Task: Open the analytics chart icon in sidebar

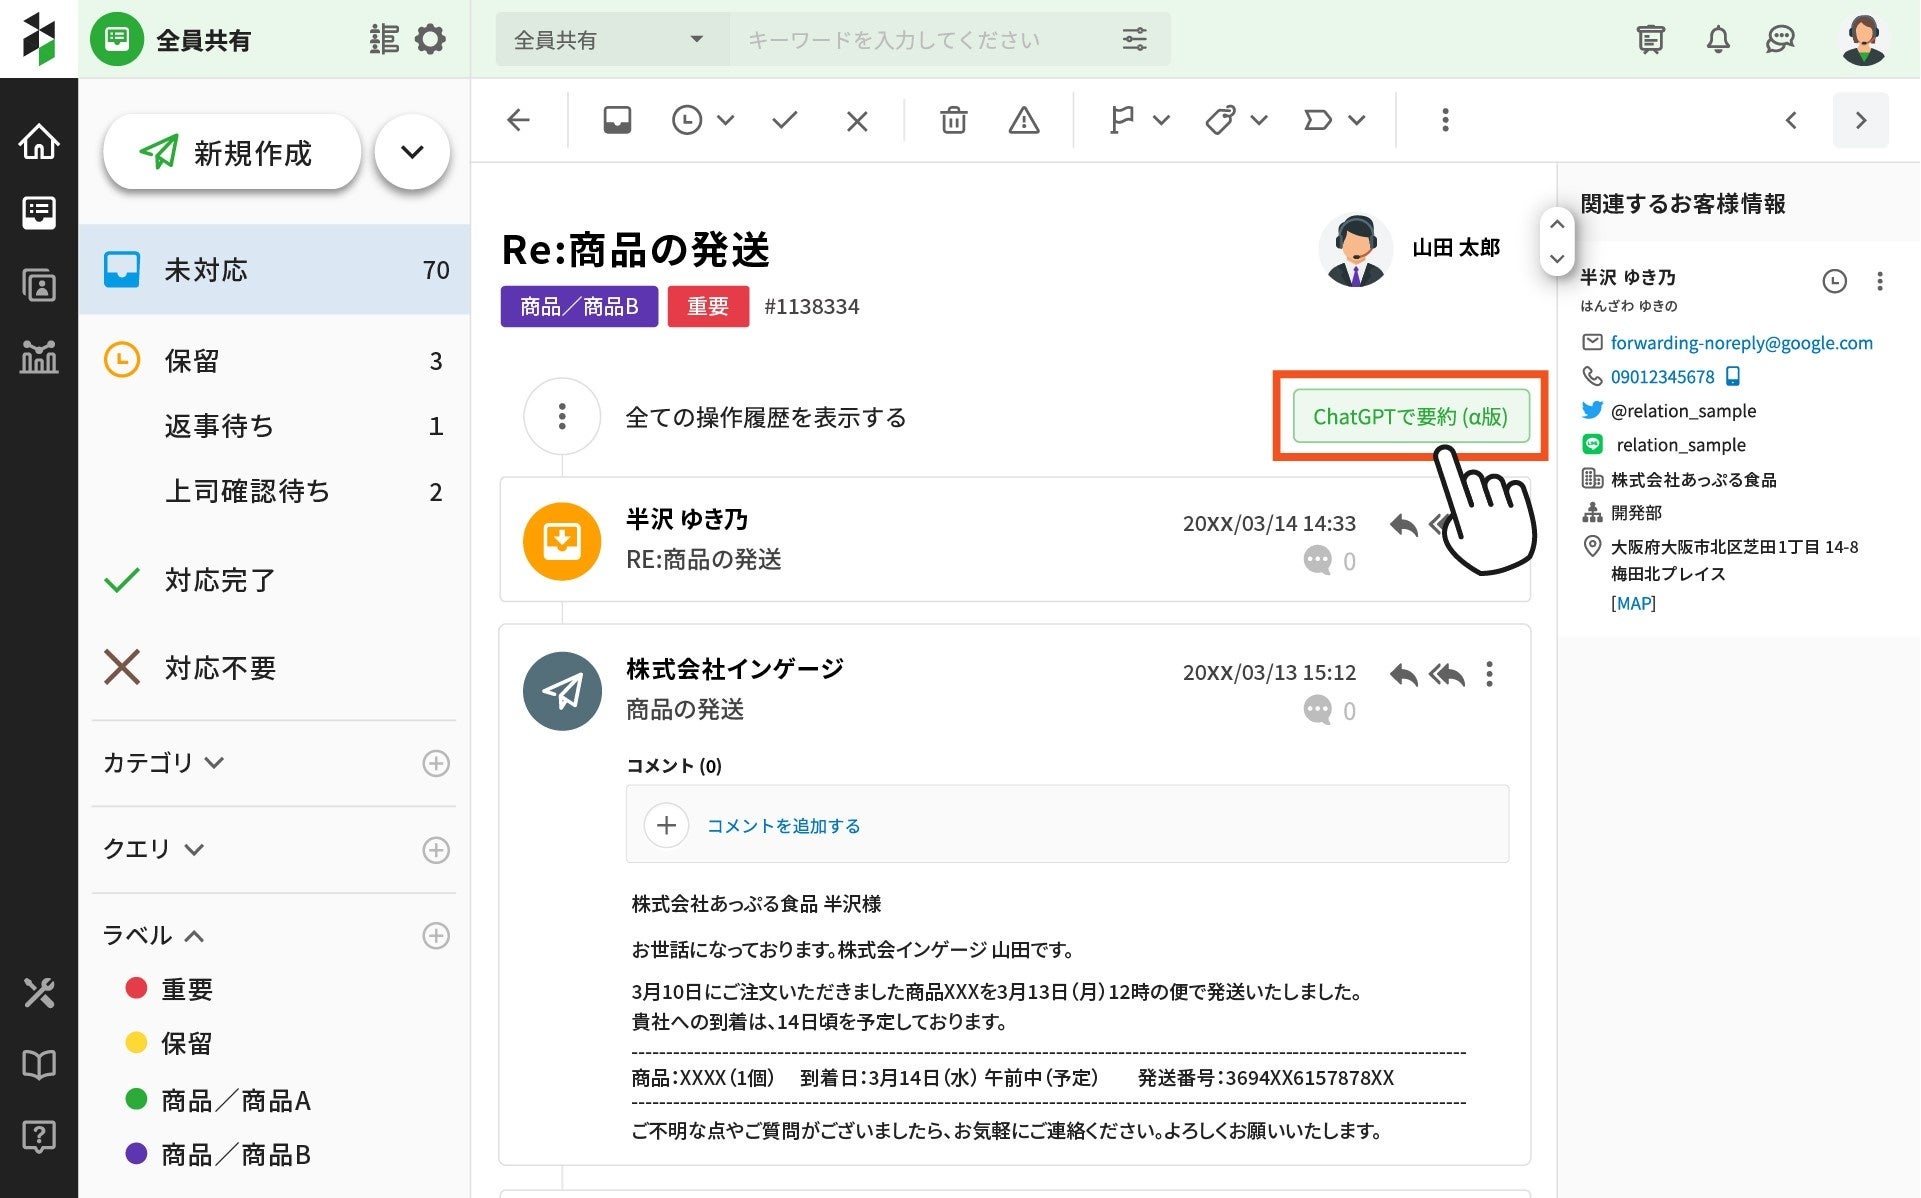Action: click(x=39, y=357)
